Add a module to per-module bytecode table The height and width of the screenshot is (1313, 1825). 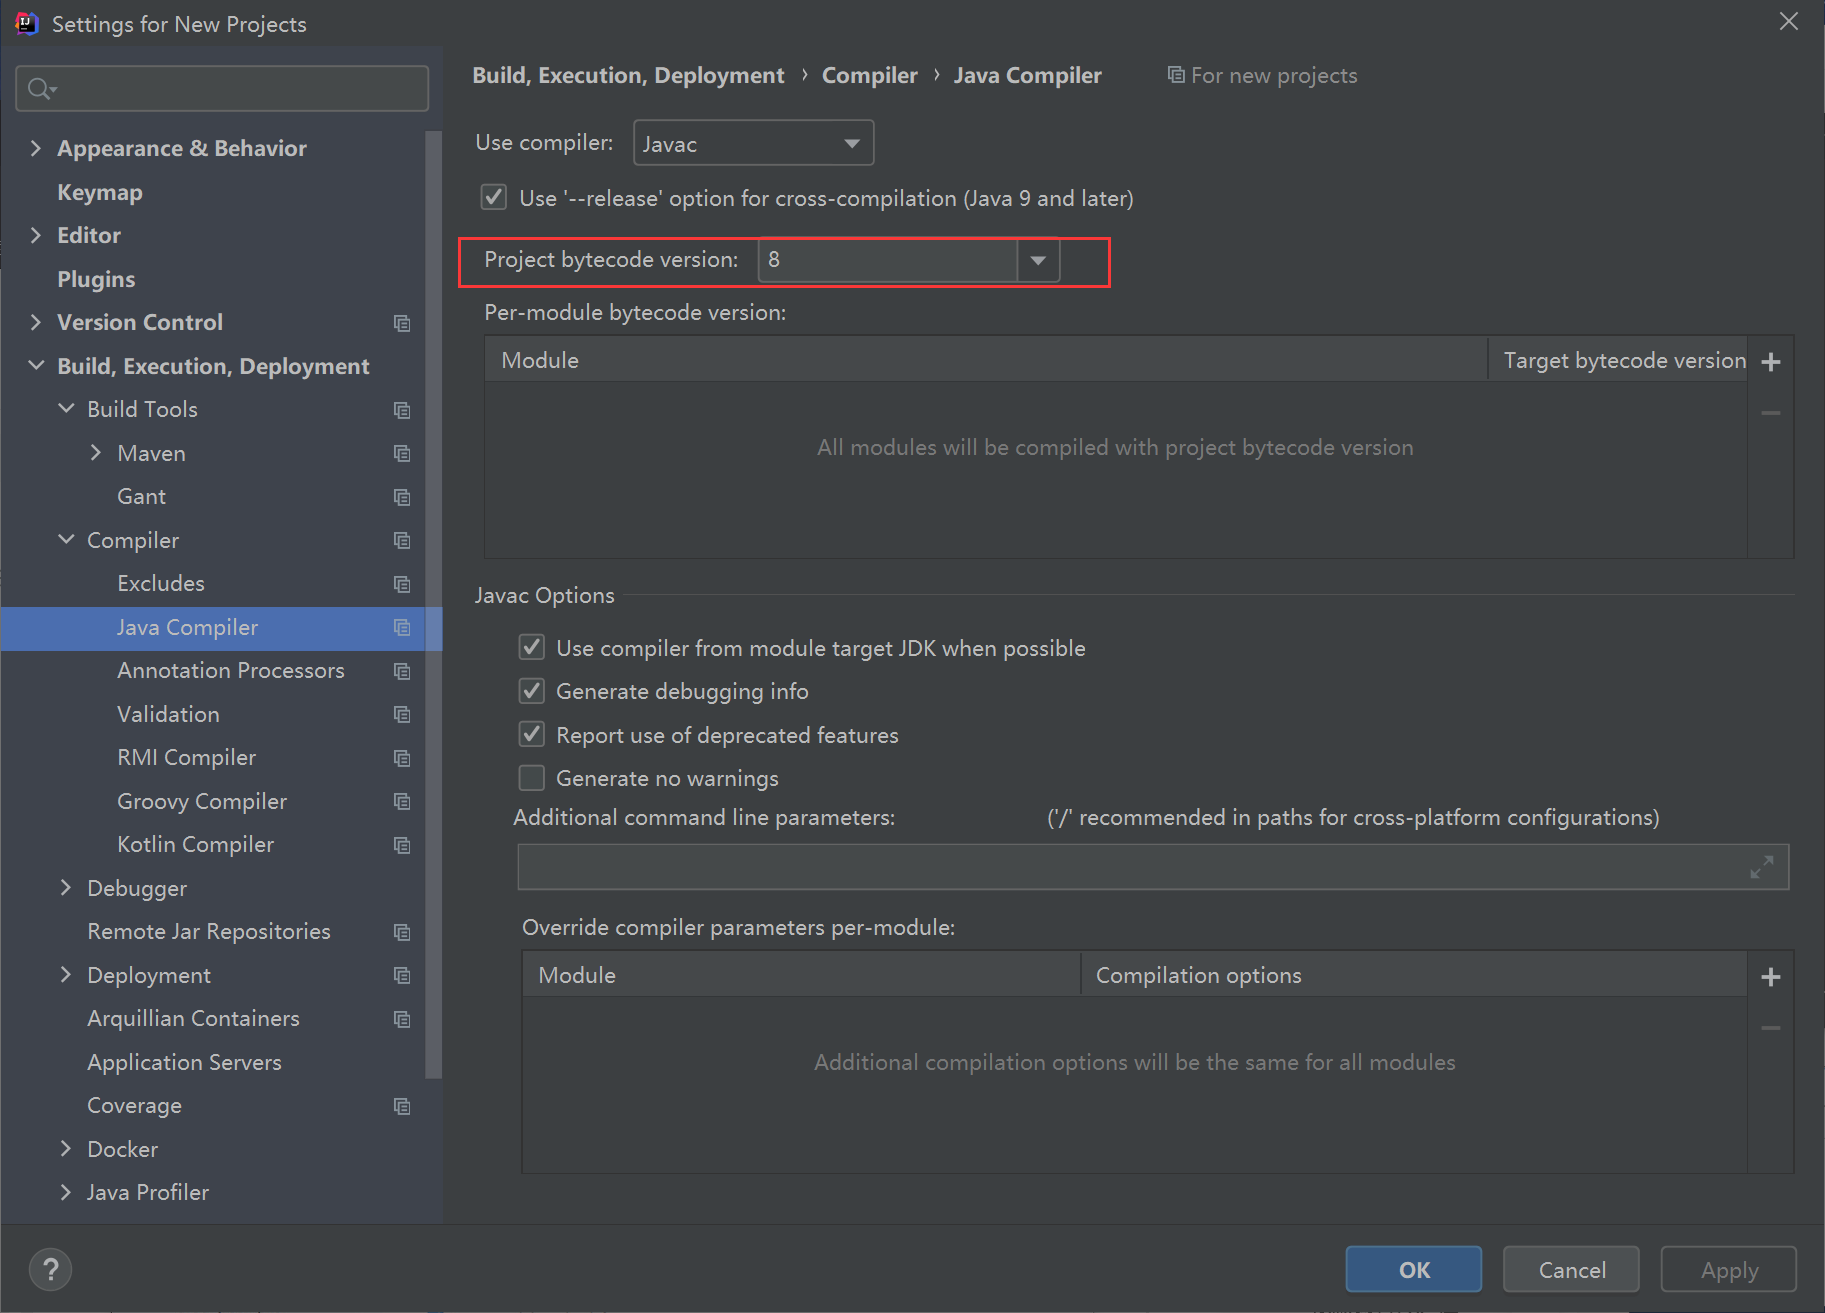[1770, 362]
